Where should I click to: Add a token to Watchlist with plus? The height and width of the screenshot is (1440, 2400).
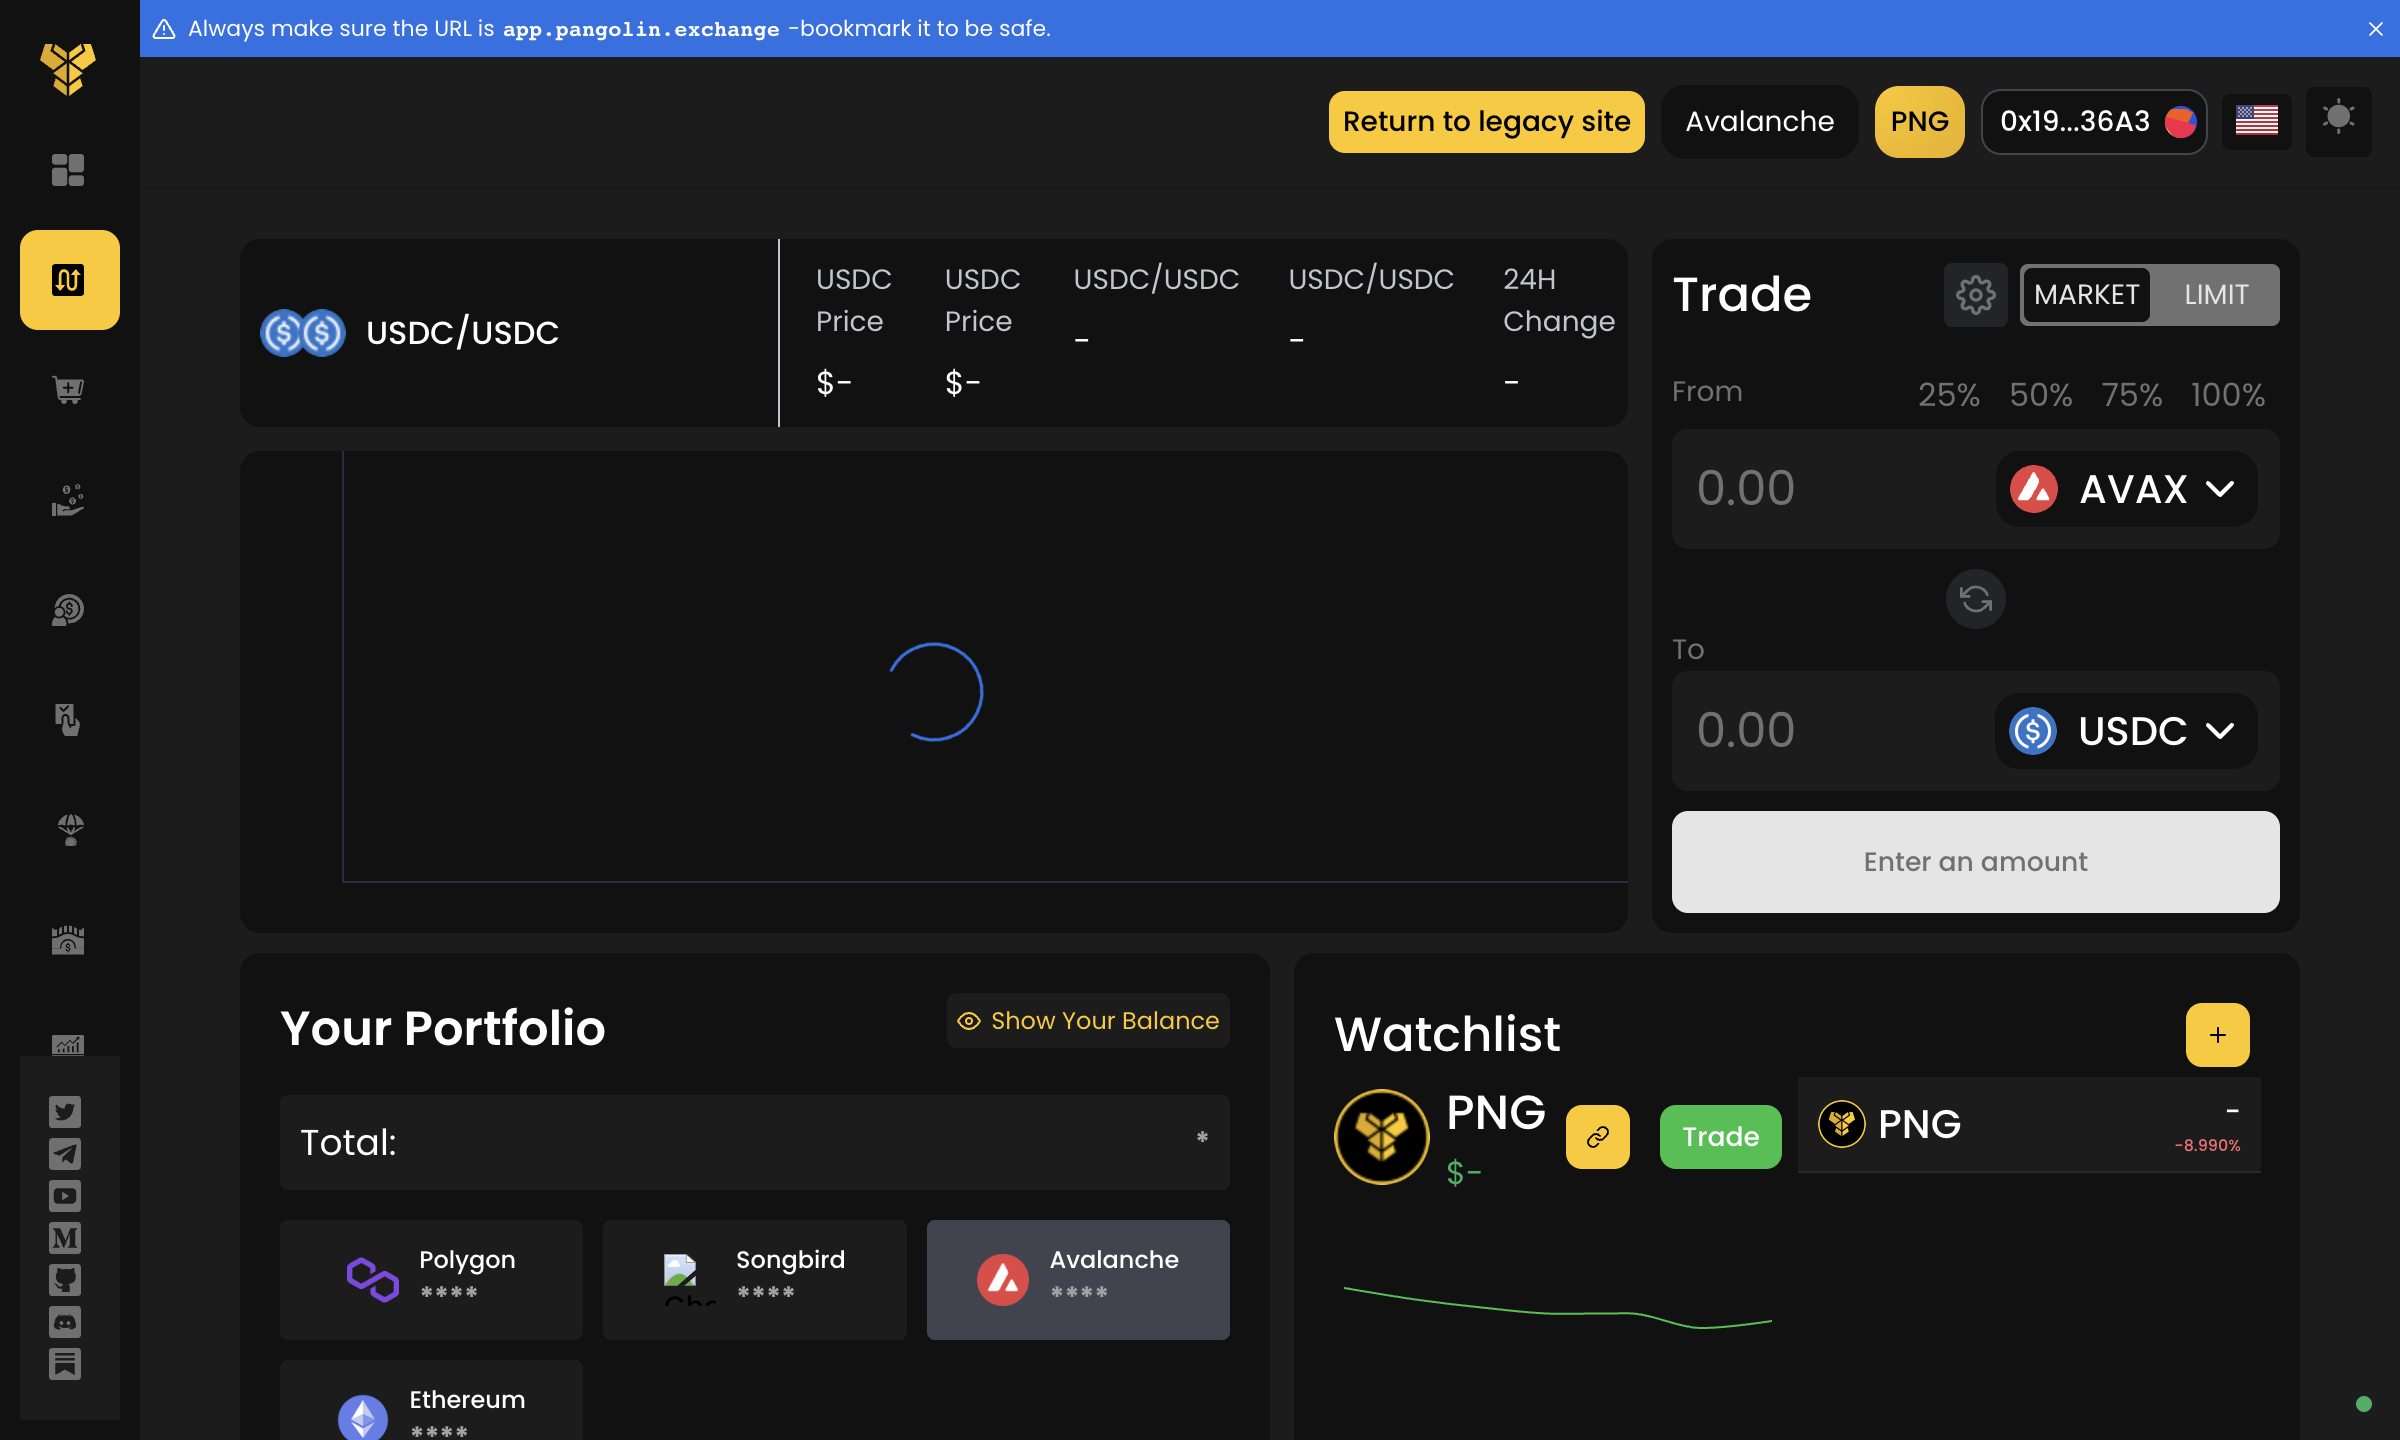(2218, 1035)
